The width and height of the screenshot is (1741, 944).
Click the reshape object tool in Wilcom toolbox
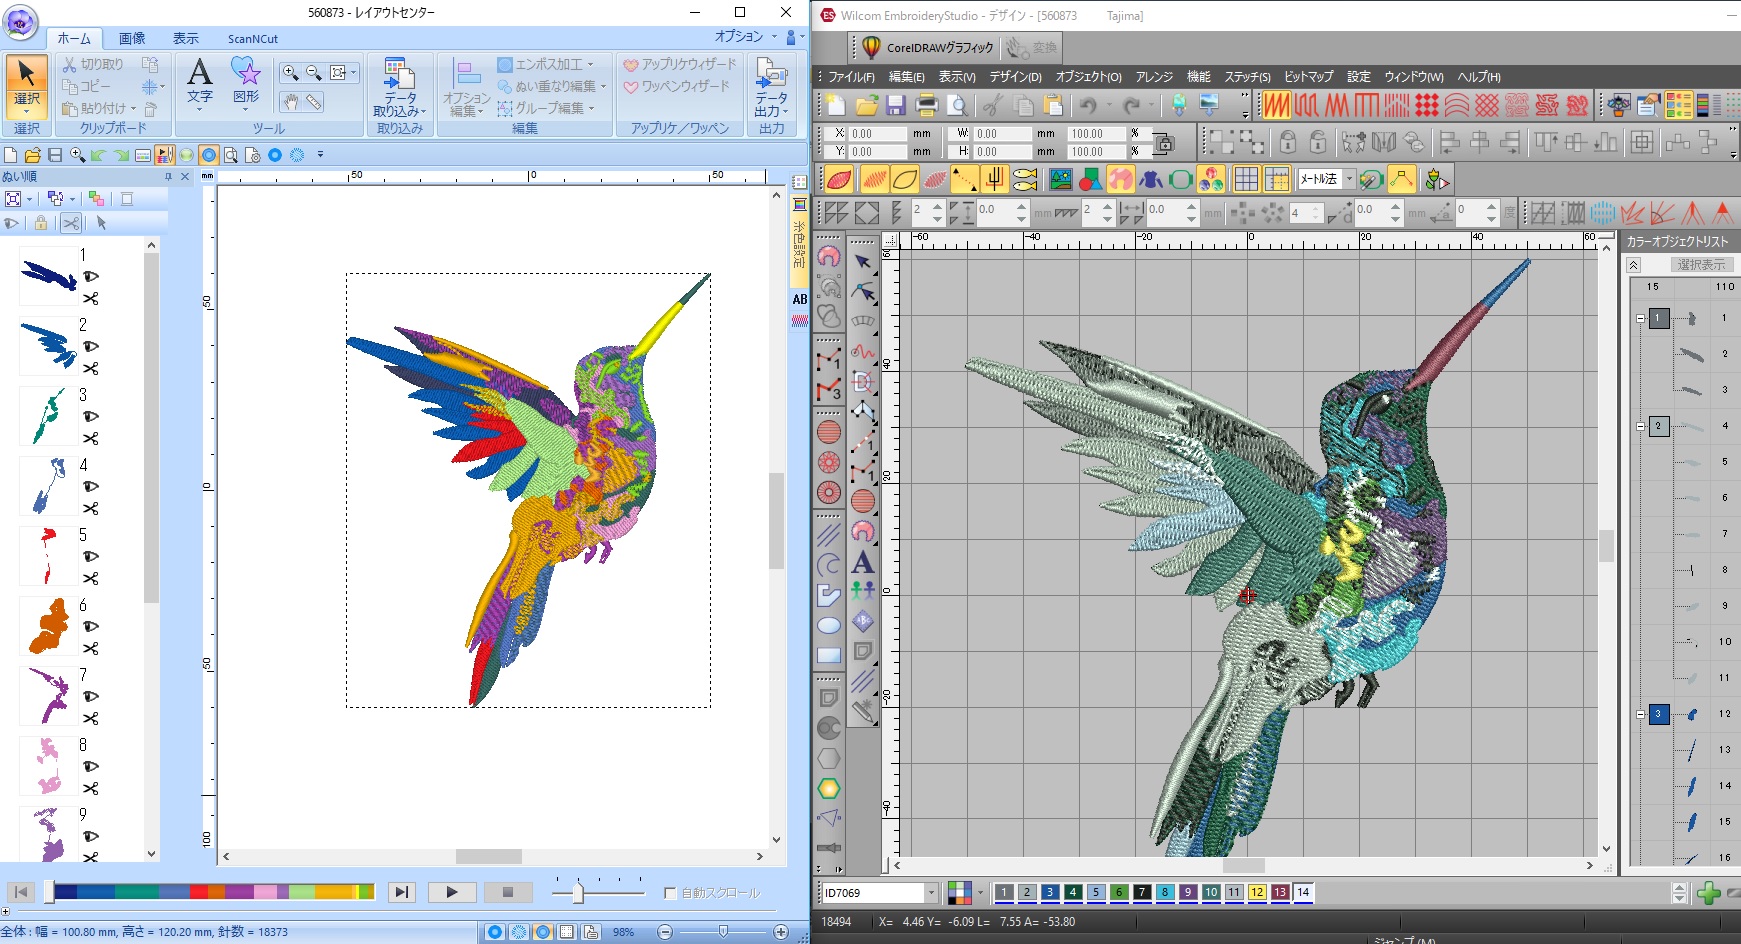coord(863,292)
